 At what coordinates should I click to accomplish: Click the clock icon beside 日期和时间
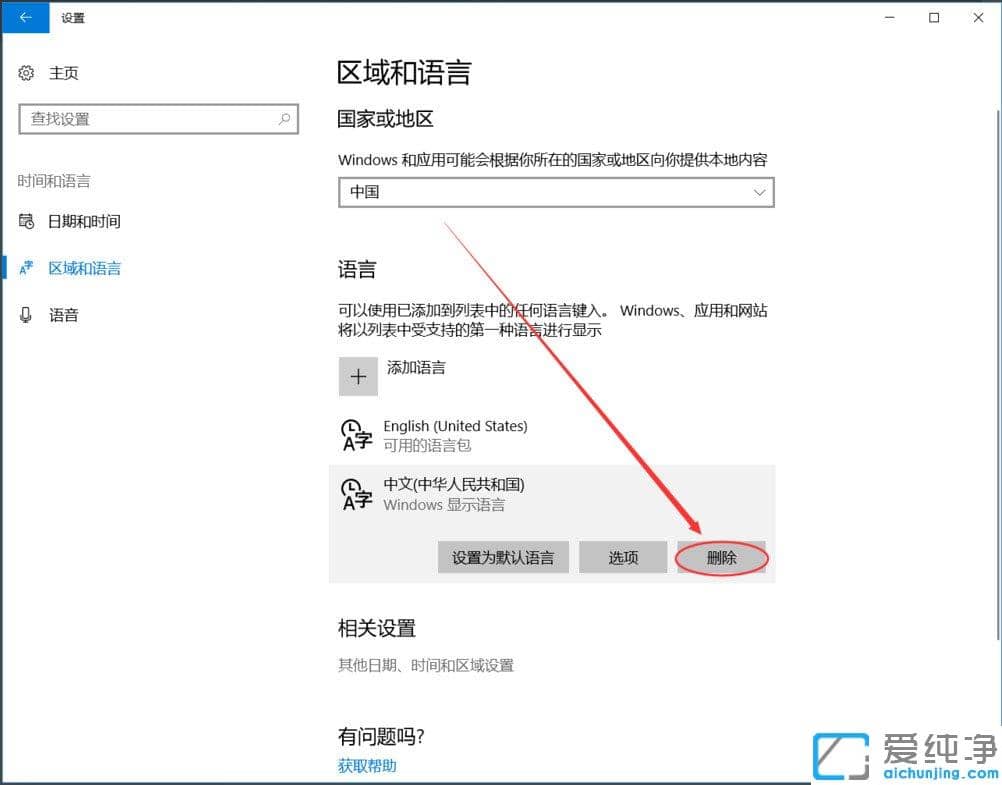[27, 221]
